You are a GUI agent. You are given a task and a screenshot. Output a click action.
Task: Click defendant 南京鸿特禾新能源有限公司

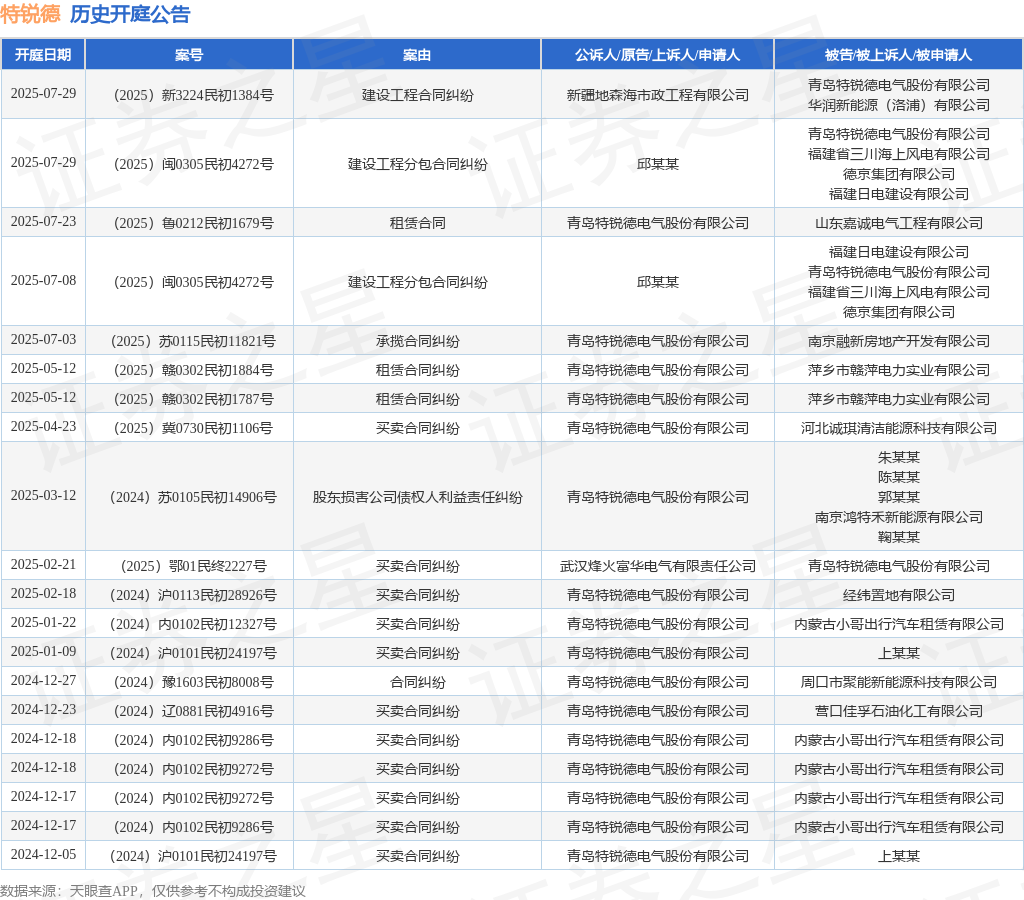coord(899,517)
